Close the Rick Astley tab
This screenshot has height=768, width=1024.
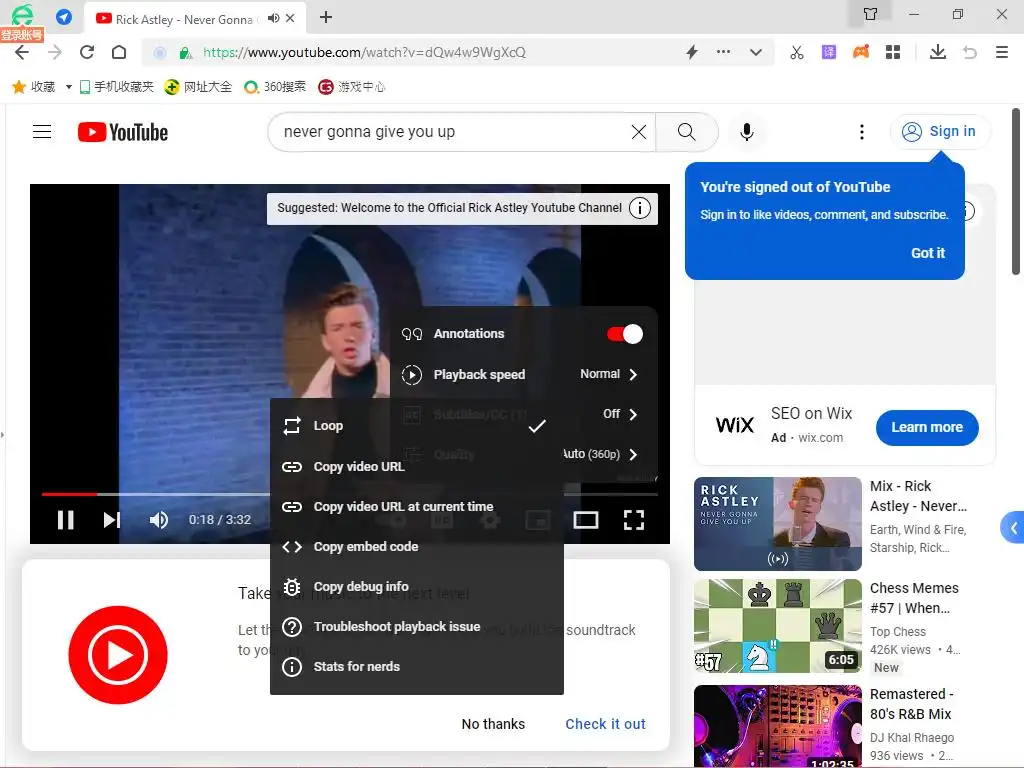(291, 18)
